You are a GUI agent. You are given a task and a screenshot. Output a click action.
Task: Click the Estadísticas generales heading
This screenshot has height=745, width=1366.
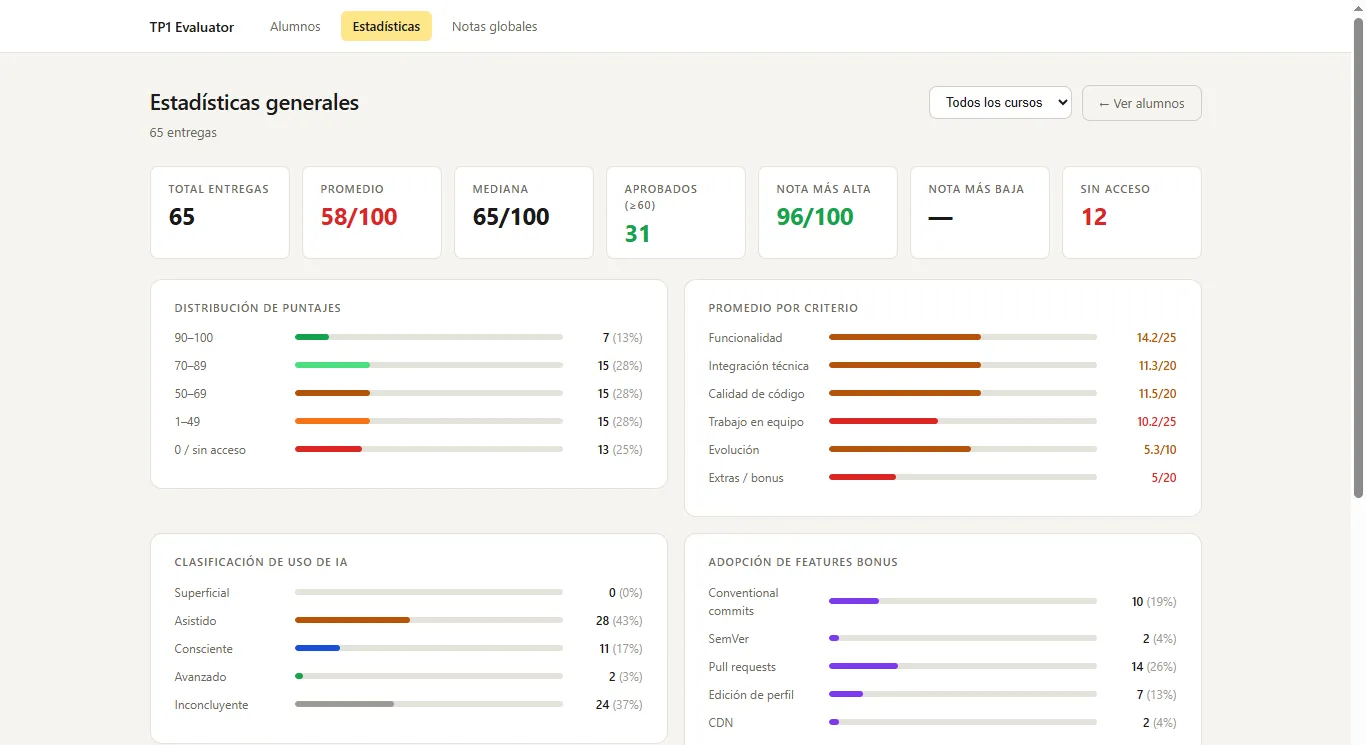coord(254,102)
